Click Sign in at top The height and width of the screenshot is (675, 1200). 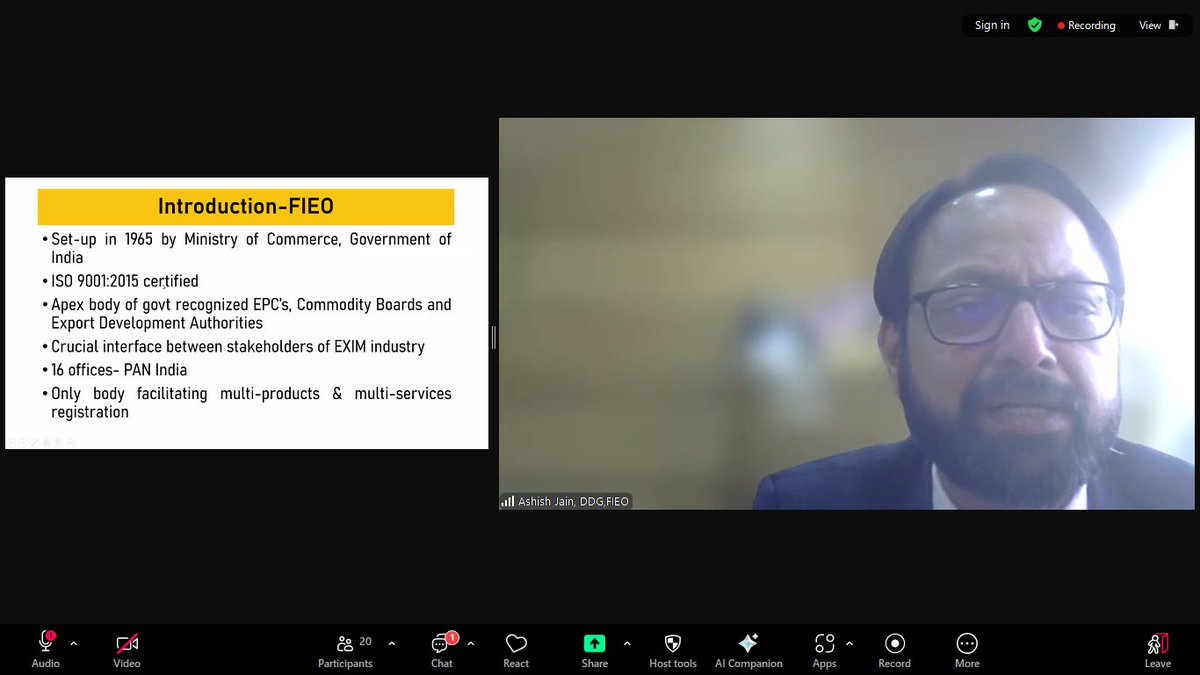[992, 25]
